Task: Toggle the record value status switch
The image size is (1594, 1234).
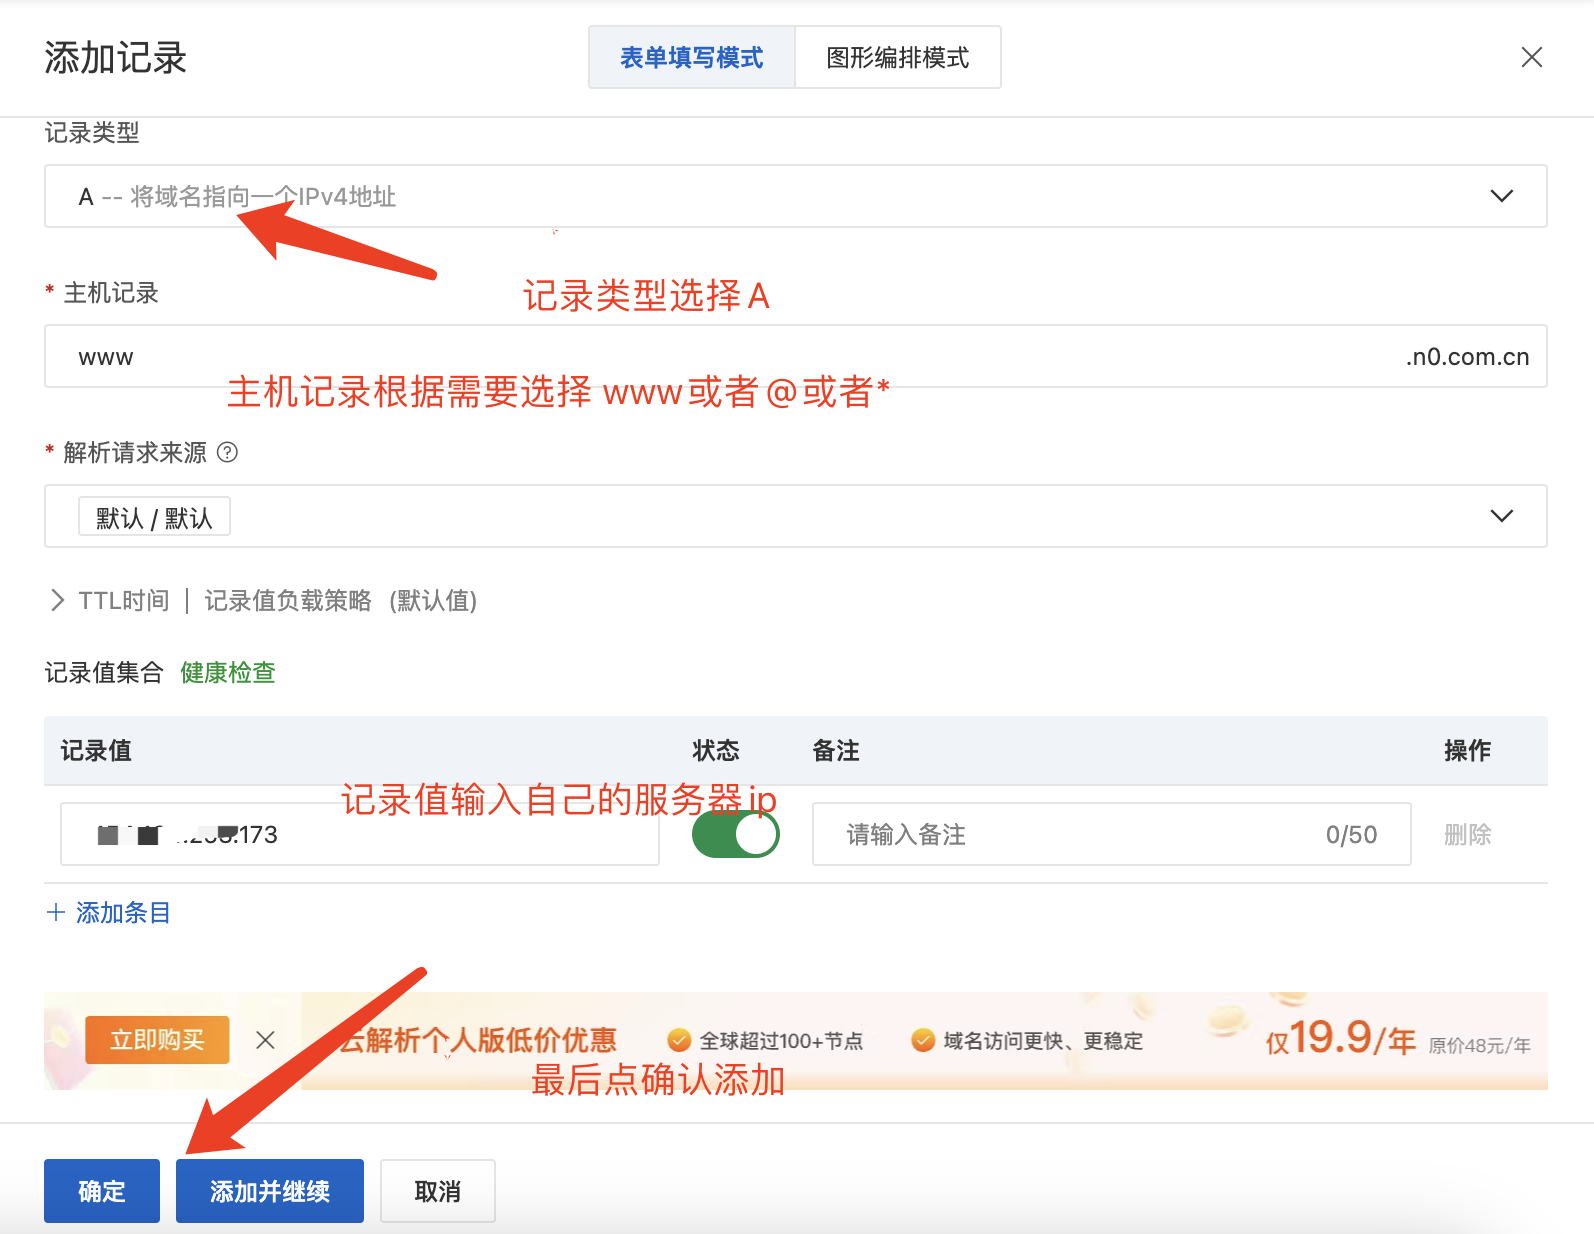Action: tap(735, 834)
